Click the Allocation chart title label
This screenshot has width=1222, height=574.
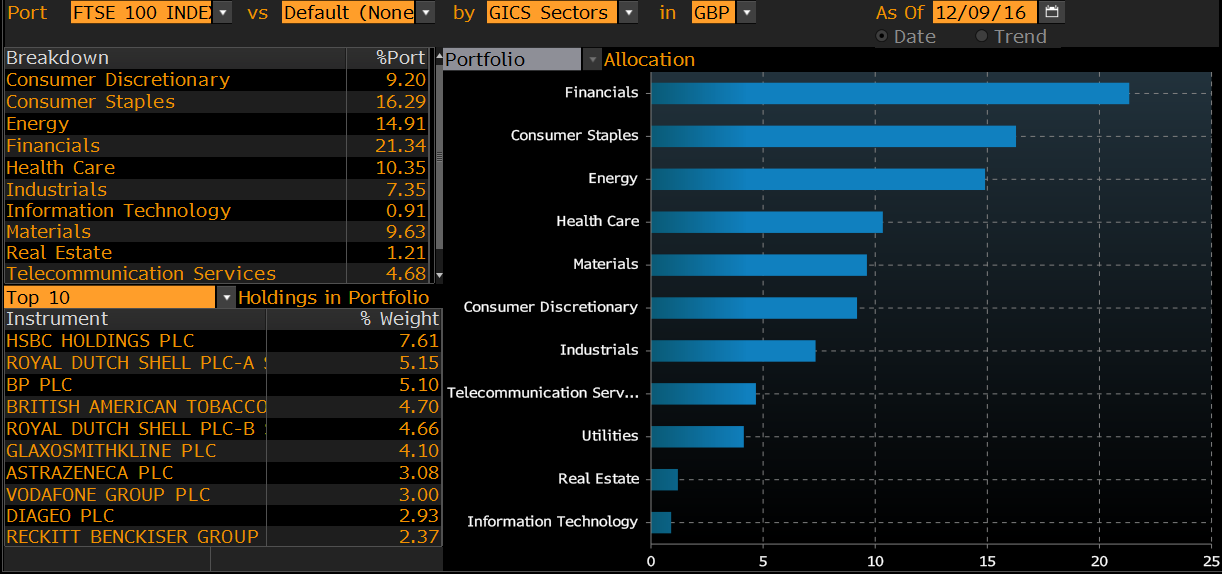point(649,59)
